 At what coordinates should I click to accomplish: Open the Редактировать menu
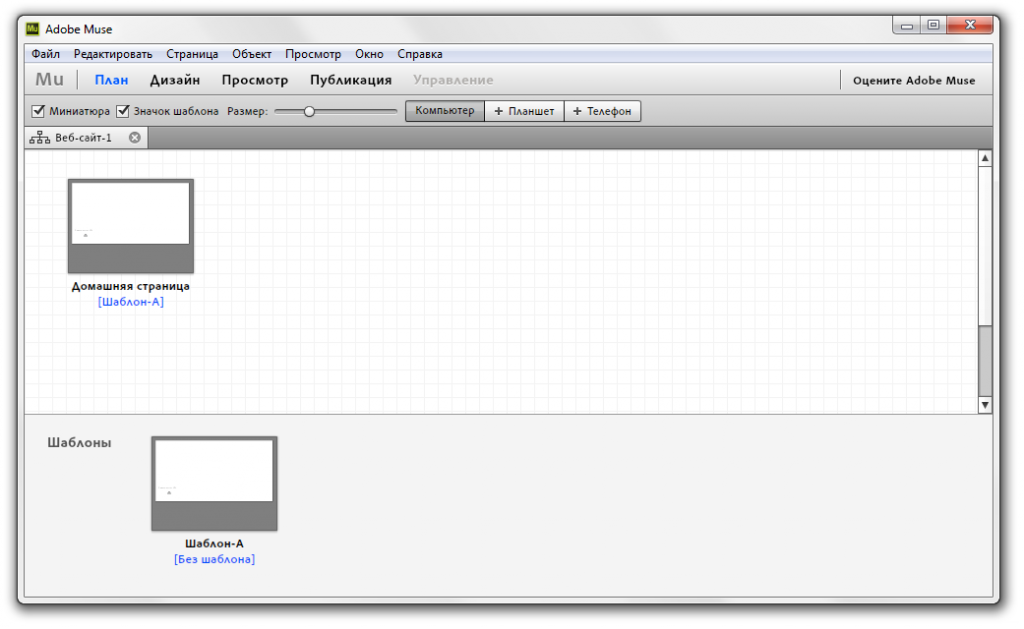tap(112, 54)
